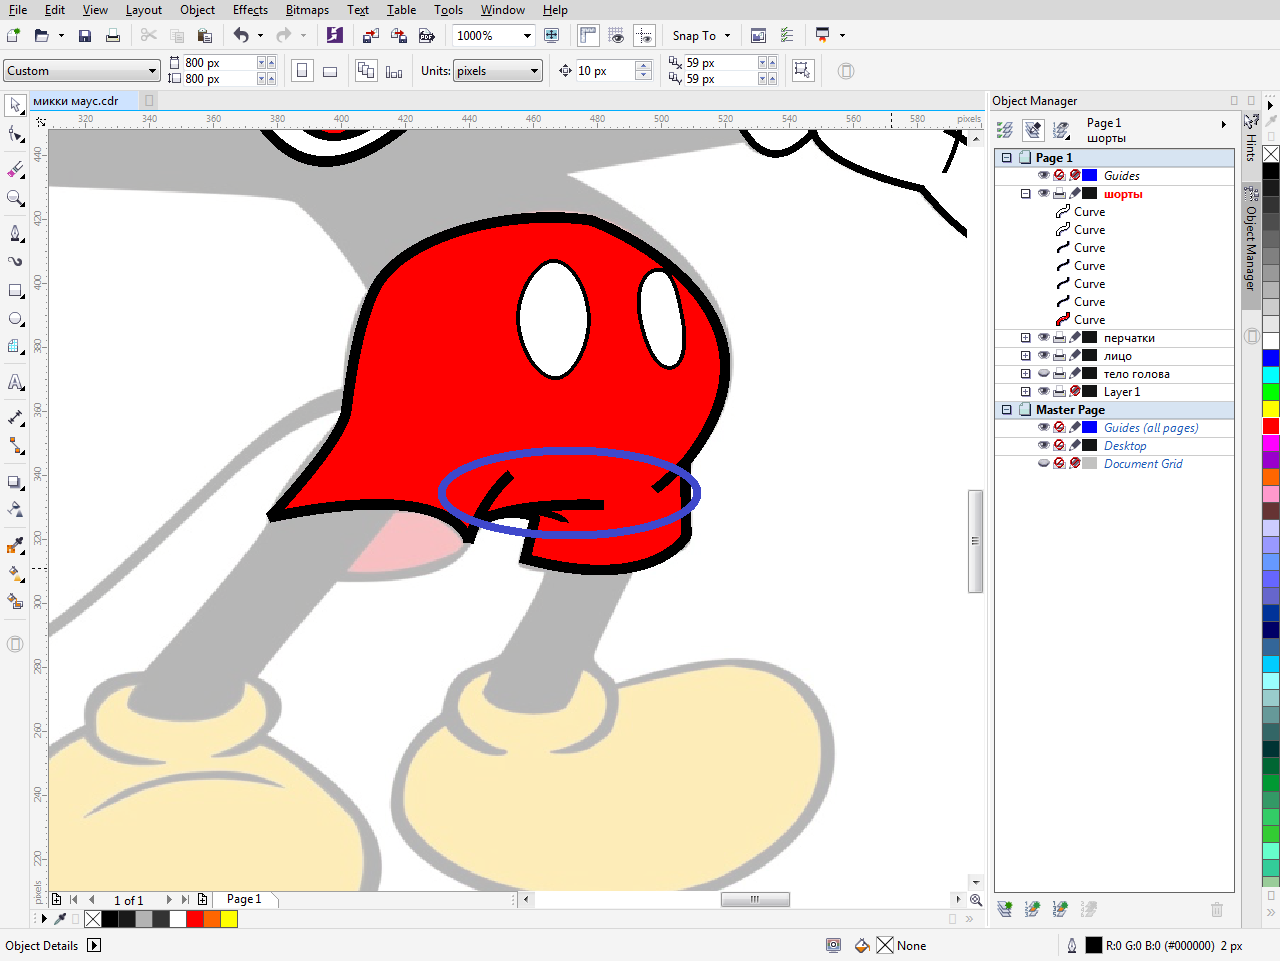Select the Rectangle tool in the toolbox
This screenshot has width=1280, height=961.
pyautogui.click(x=15, y=291)
